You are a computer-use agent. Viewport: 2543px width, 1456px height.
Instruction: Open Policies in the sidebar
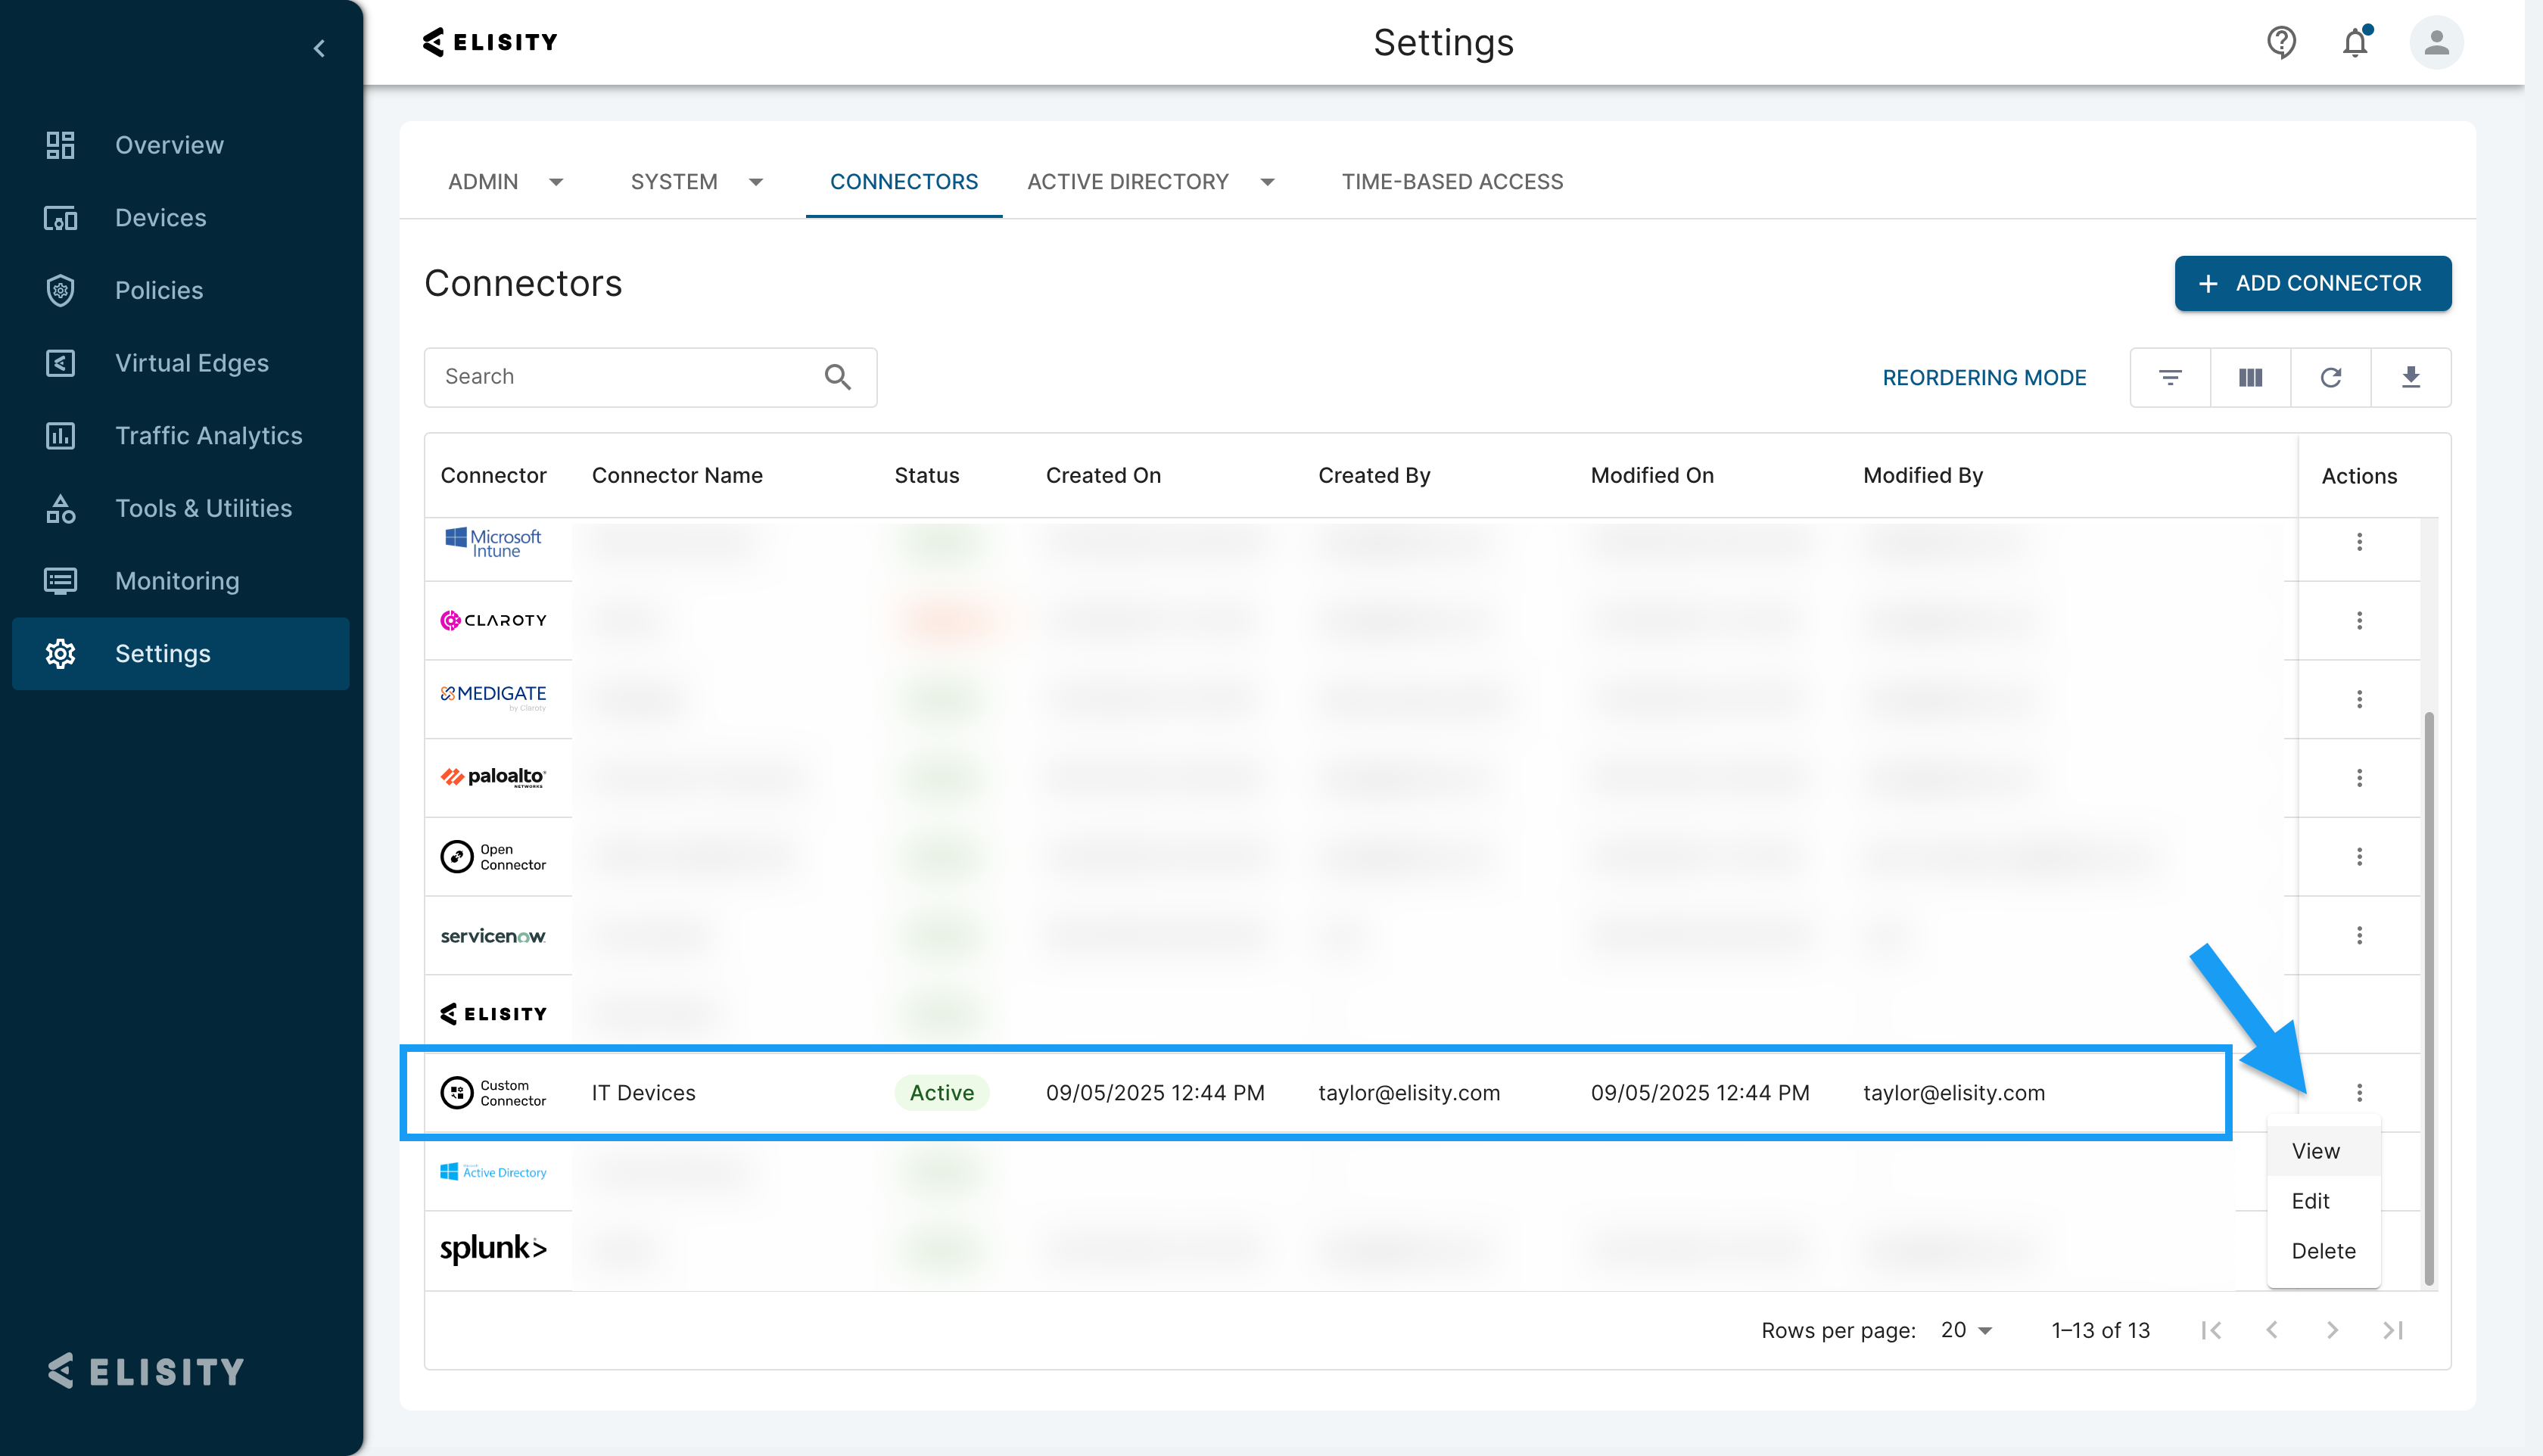[181, 290]
